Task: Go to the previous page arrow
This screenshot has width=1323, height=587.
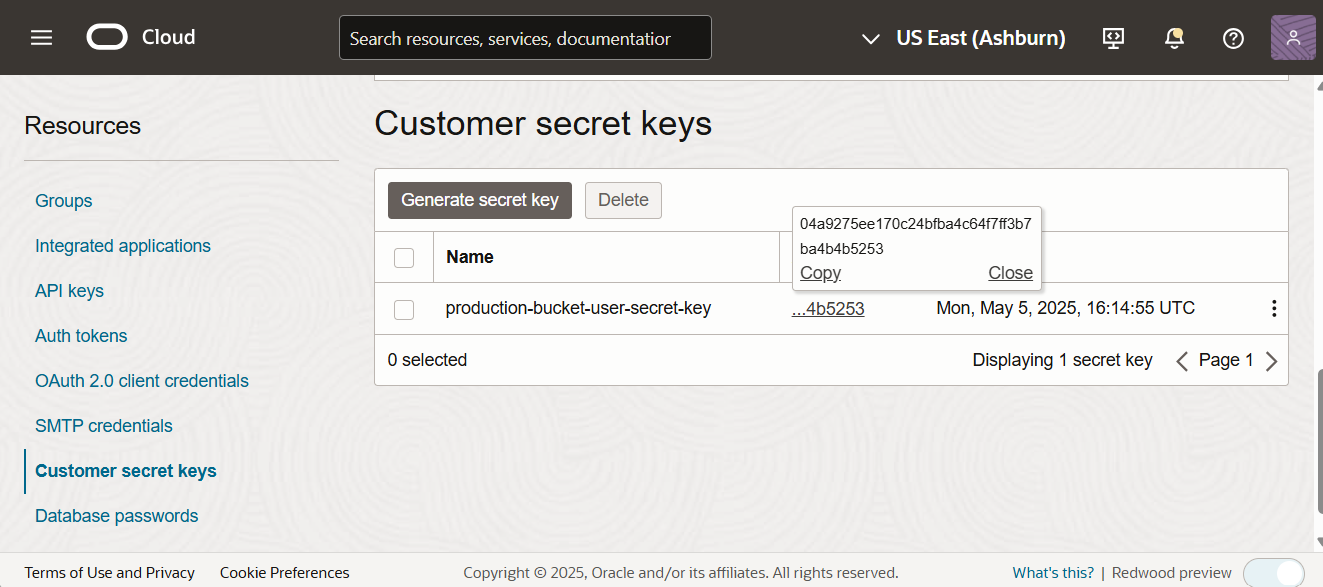Action: click(x=1182, y=361)
